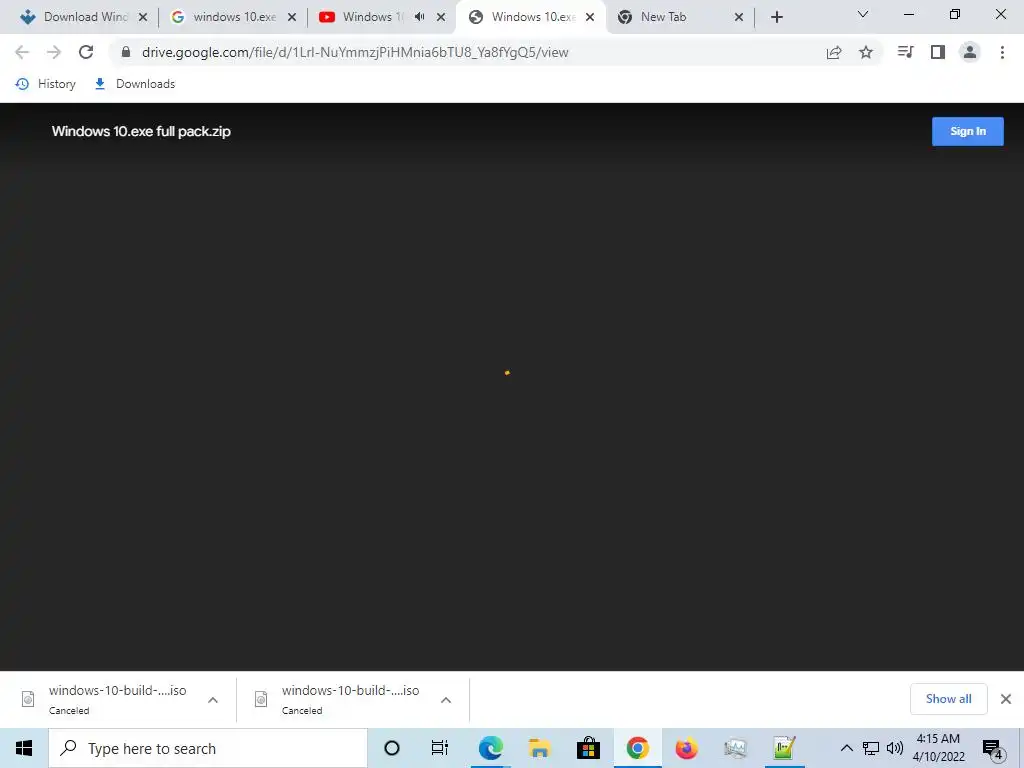The width and height of the screenshot is (1024, 768).
Task: Open Task View
Action: [440, 748]
